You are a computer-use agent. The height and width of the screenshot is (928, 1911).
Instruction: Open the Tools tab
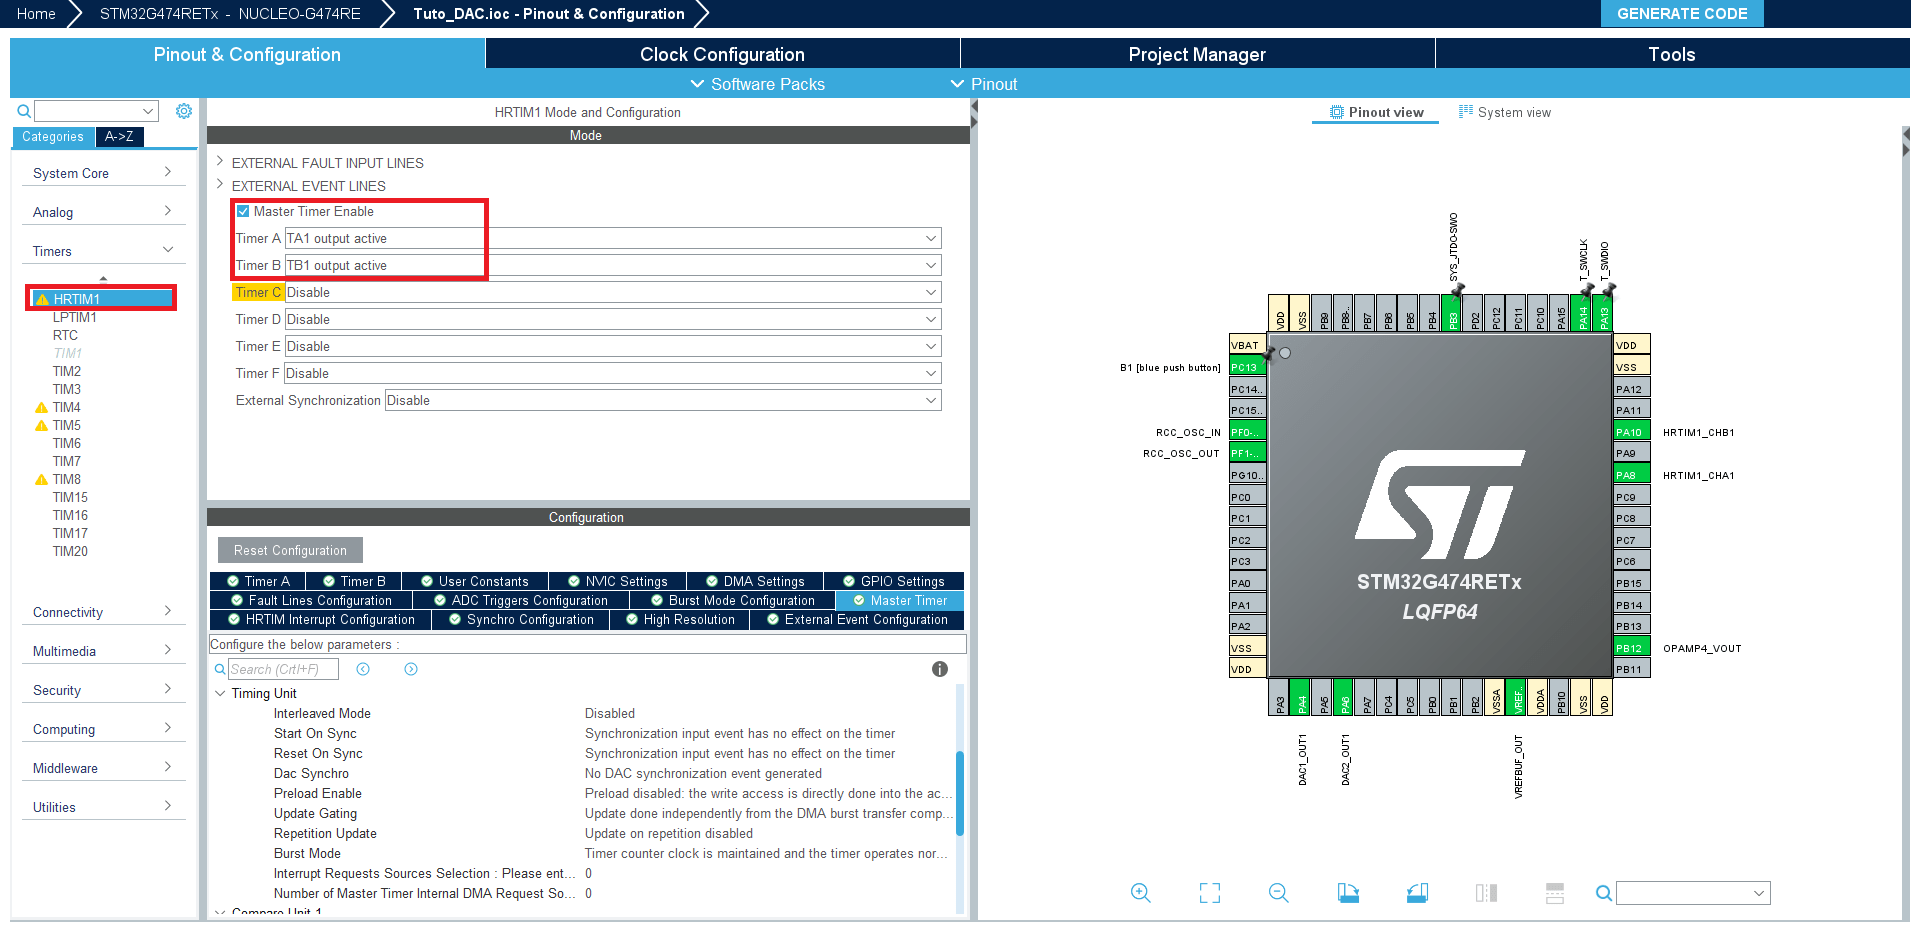tap(1672, 54)
